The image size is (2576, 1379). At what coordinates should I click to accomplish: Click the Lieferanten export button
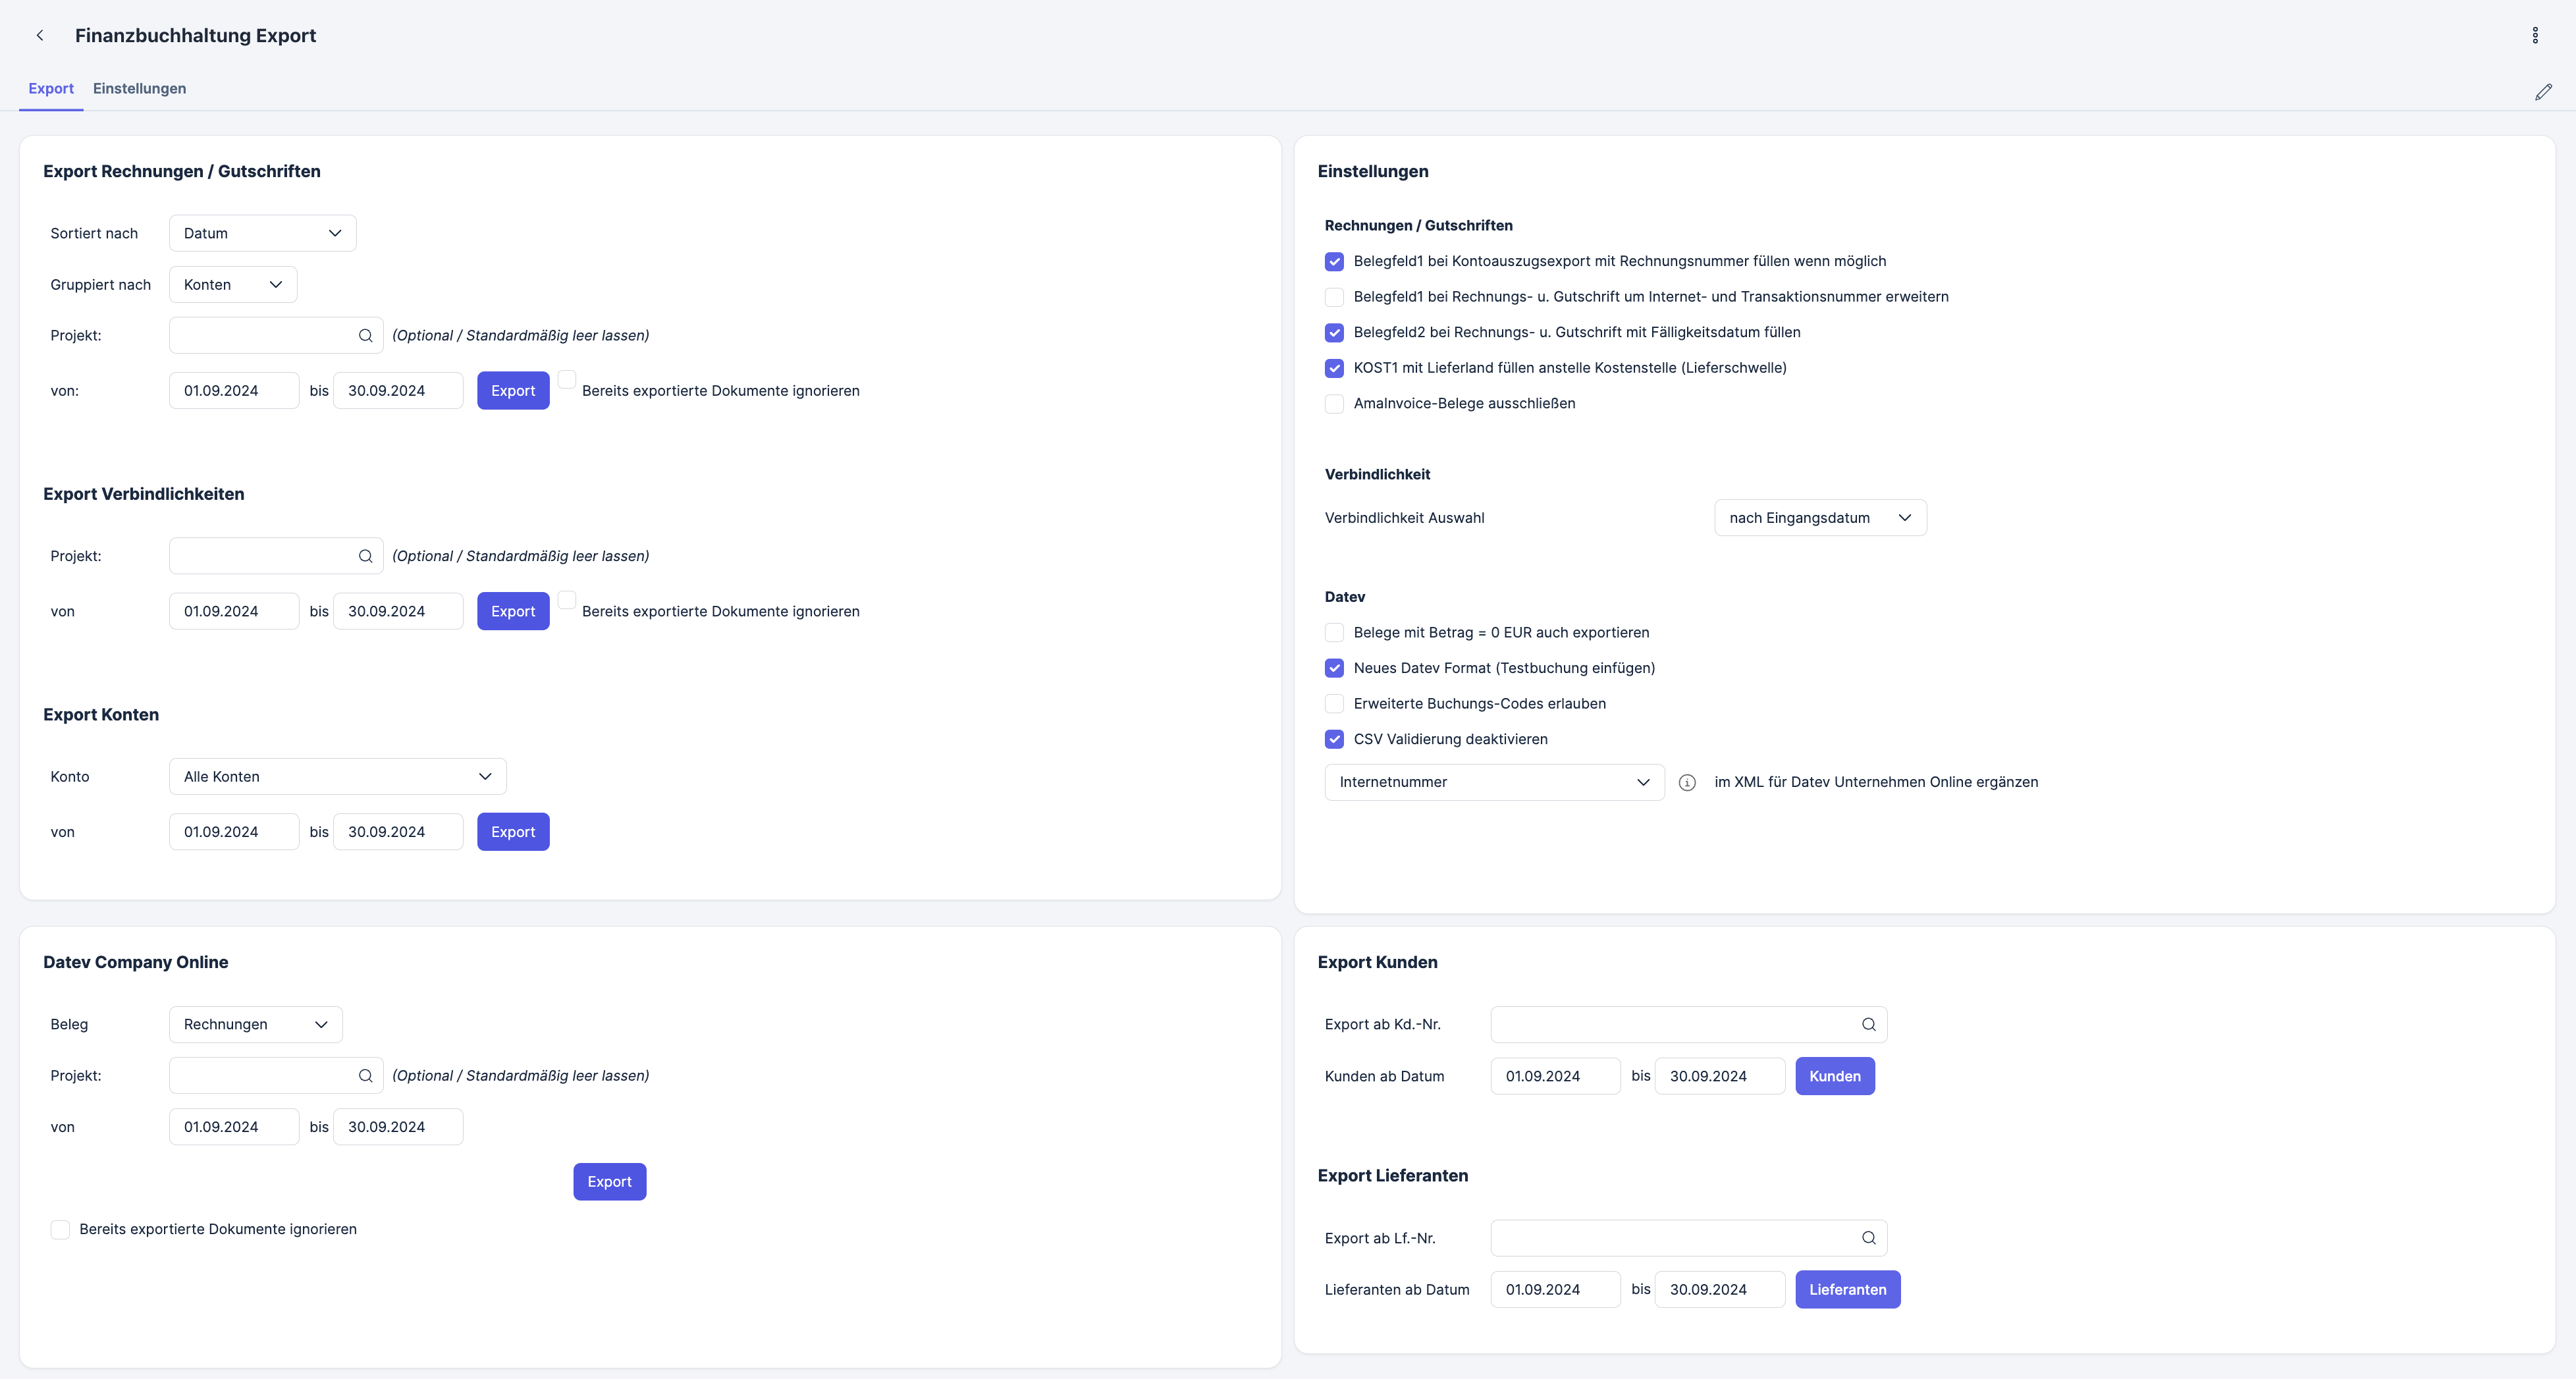click(1847, 1290)
